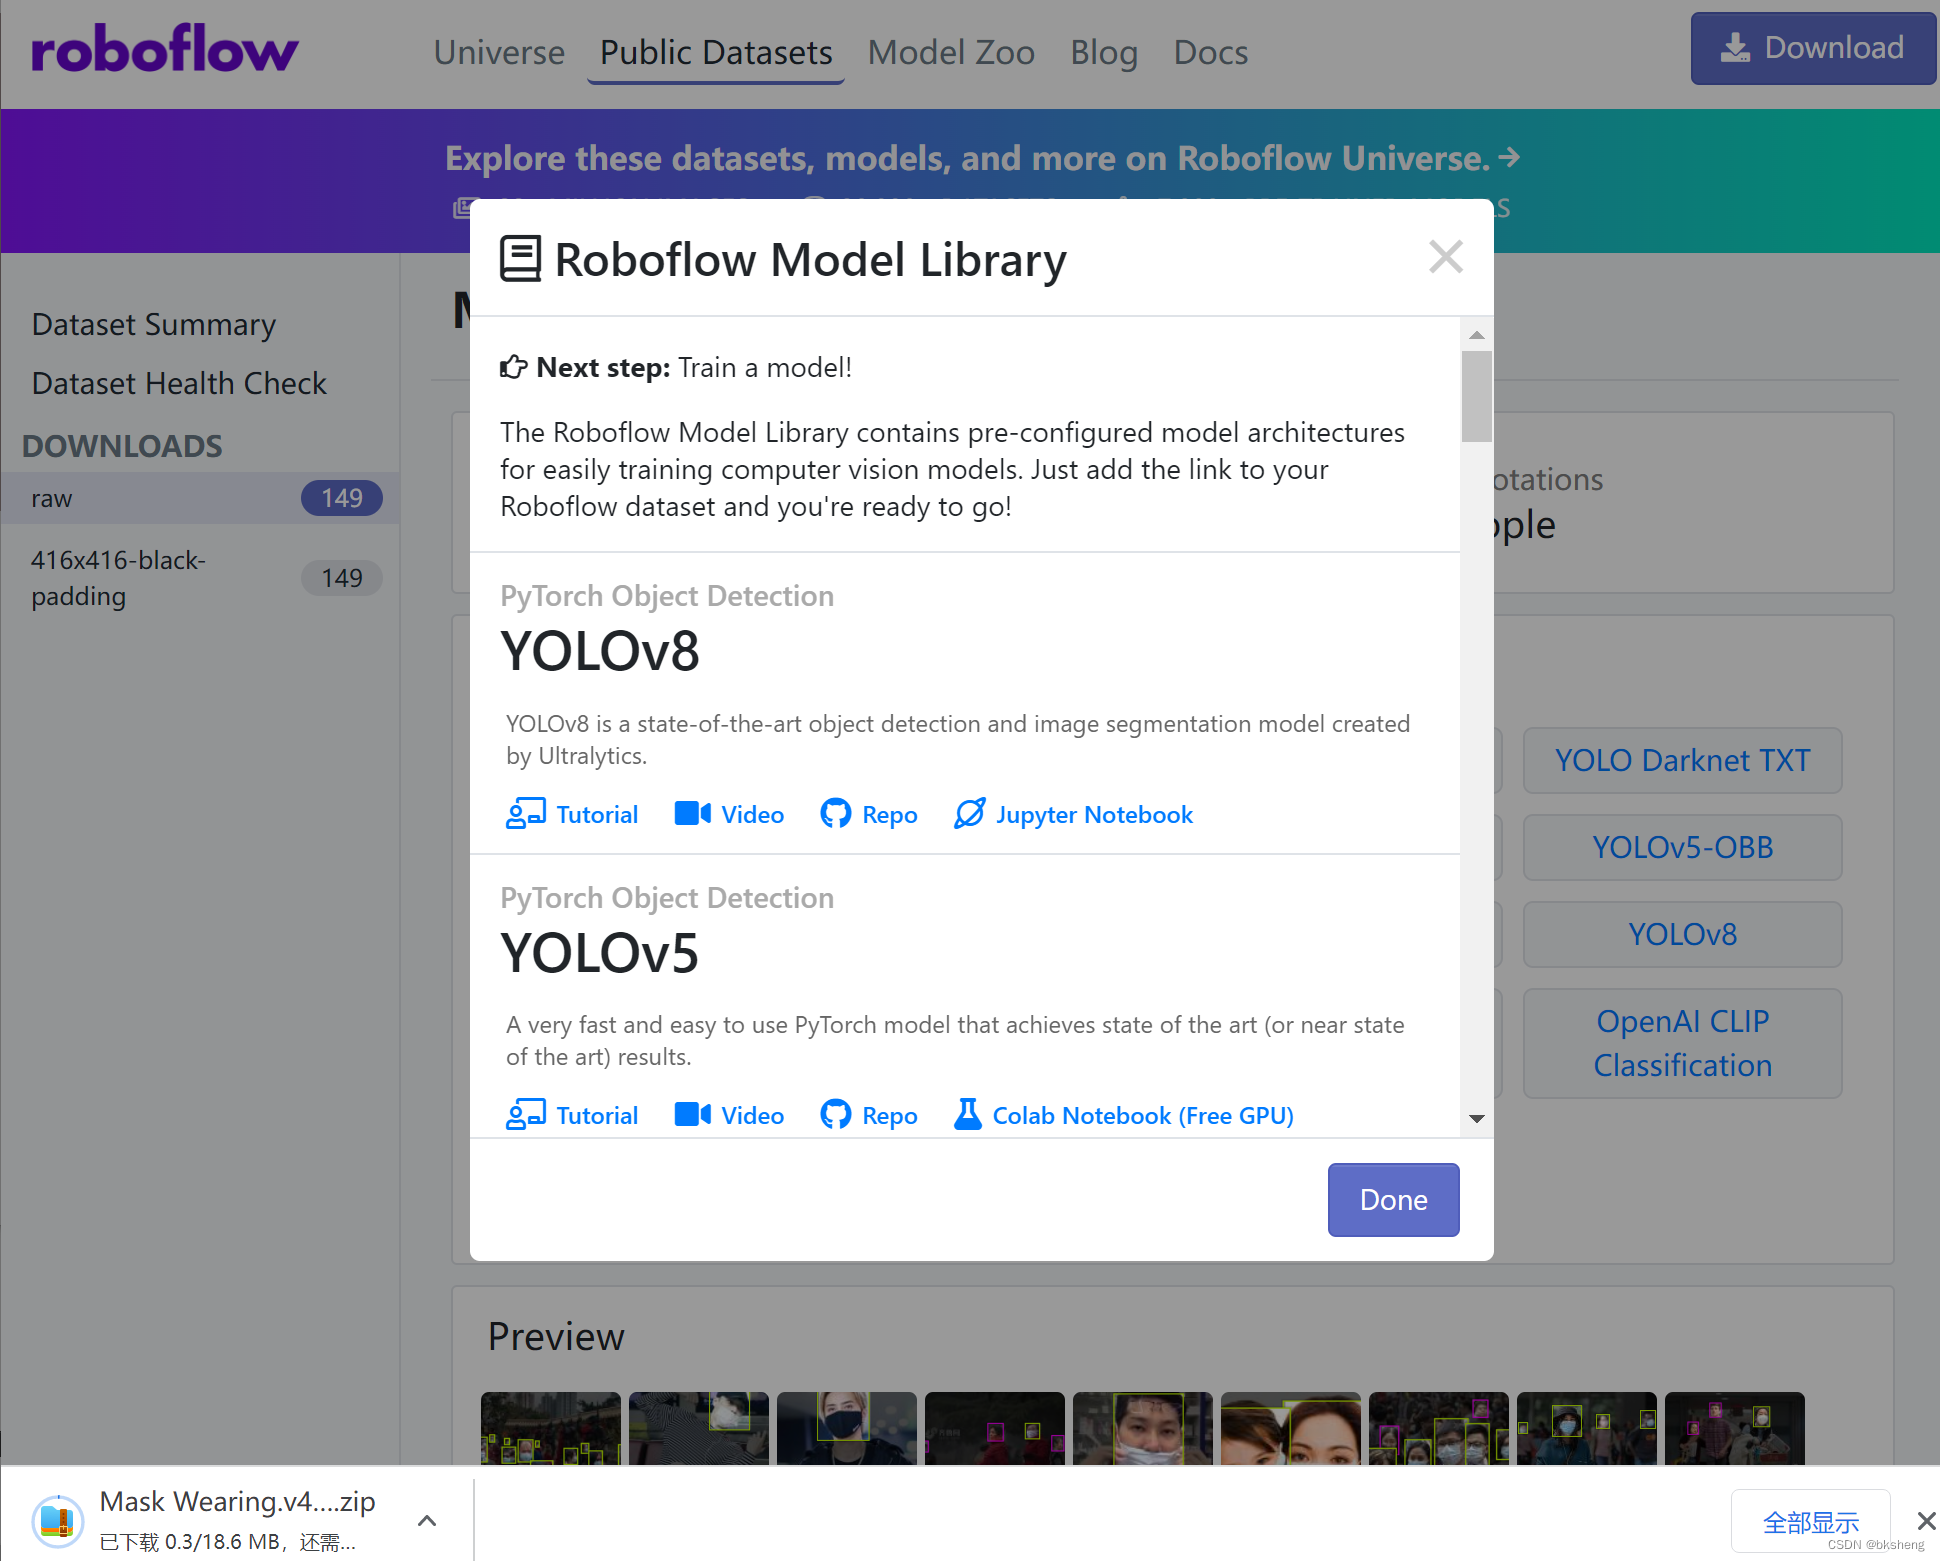This screenshot has height=1561, width=1940.
Task: Open the YOLOv8 GitHub Repo icon
Action: pyautogui.click(x=835, y=814)
